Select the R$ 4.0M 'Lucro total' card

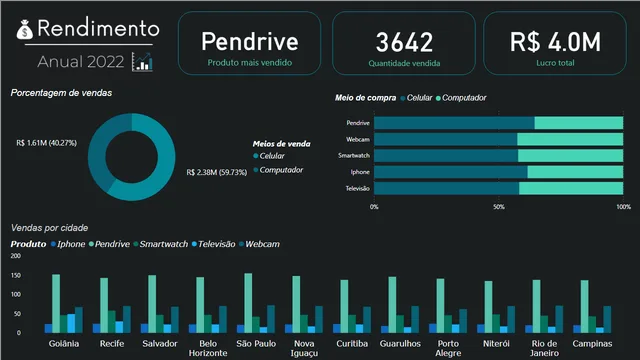tap(555, 43)
